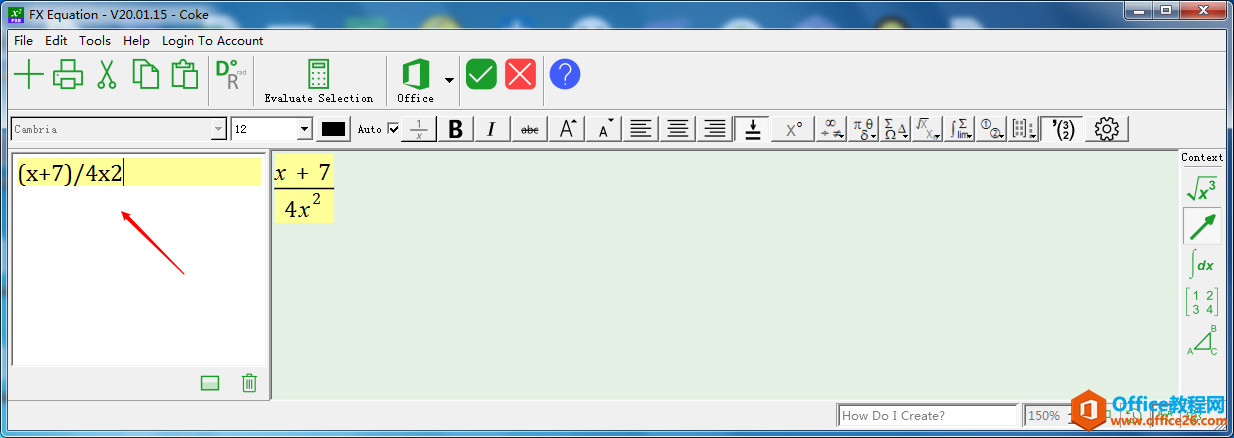
Task: Click the green plus New equation icon
Action: point(29,75)
